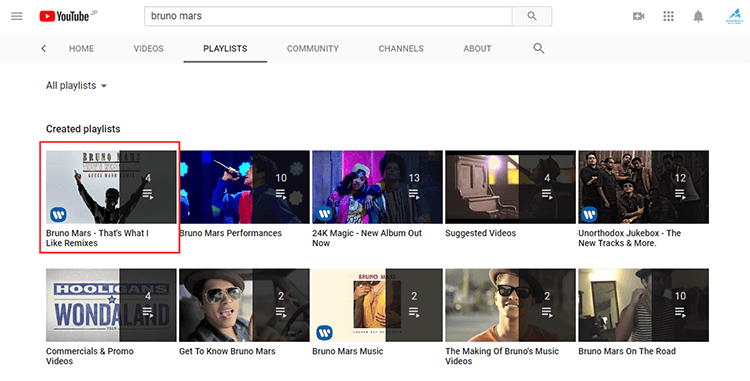Click Warner logo on Unorthodox Jukebox thumbnail

coord(590,214)
